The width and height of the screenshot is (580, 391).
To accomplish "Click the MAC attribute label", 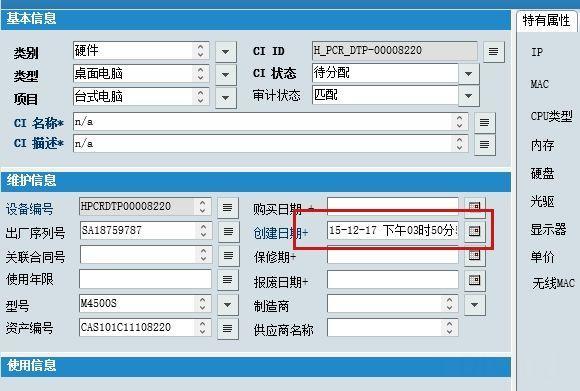I will [x=540, y=84].
